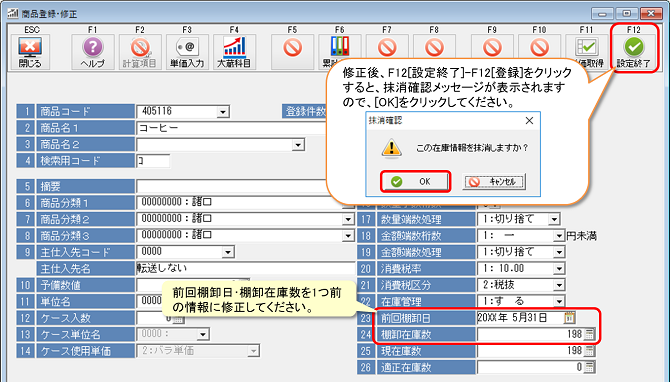
Task: Open calendar picker for 前回棚卸日
Action: point(569,317)
